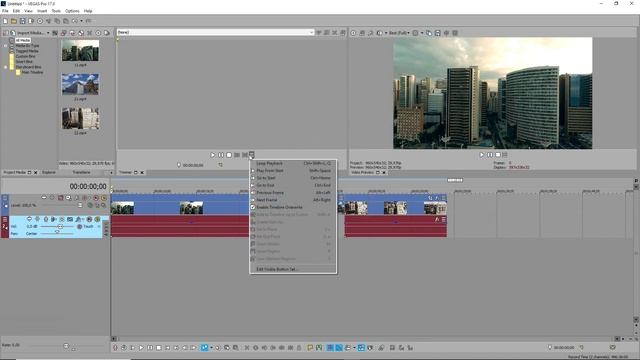Click the Insert Marker icon in bottom toolbar
This screenshot has height=360, width=640.
(x=310, y=348)
